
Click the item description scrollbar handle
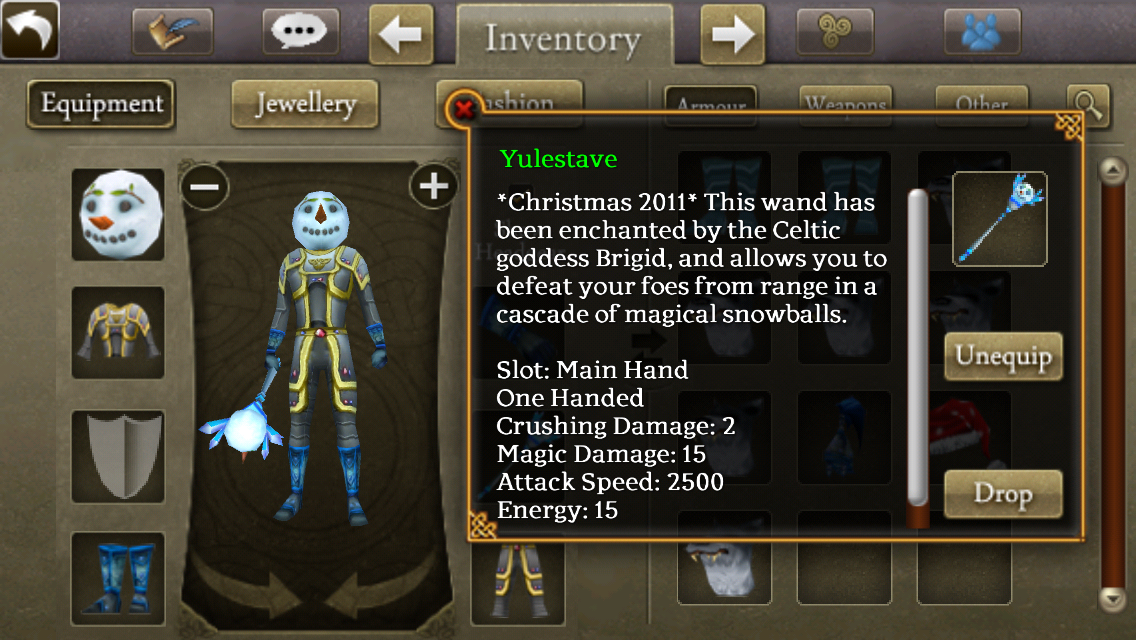click(918, 346)
